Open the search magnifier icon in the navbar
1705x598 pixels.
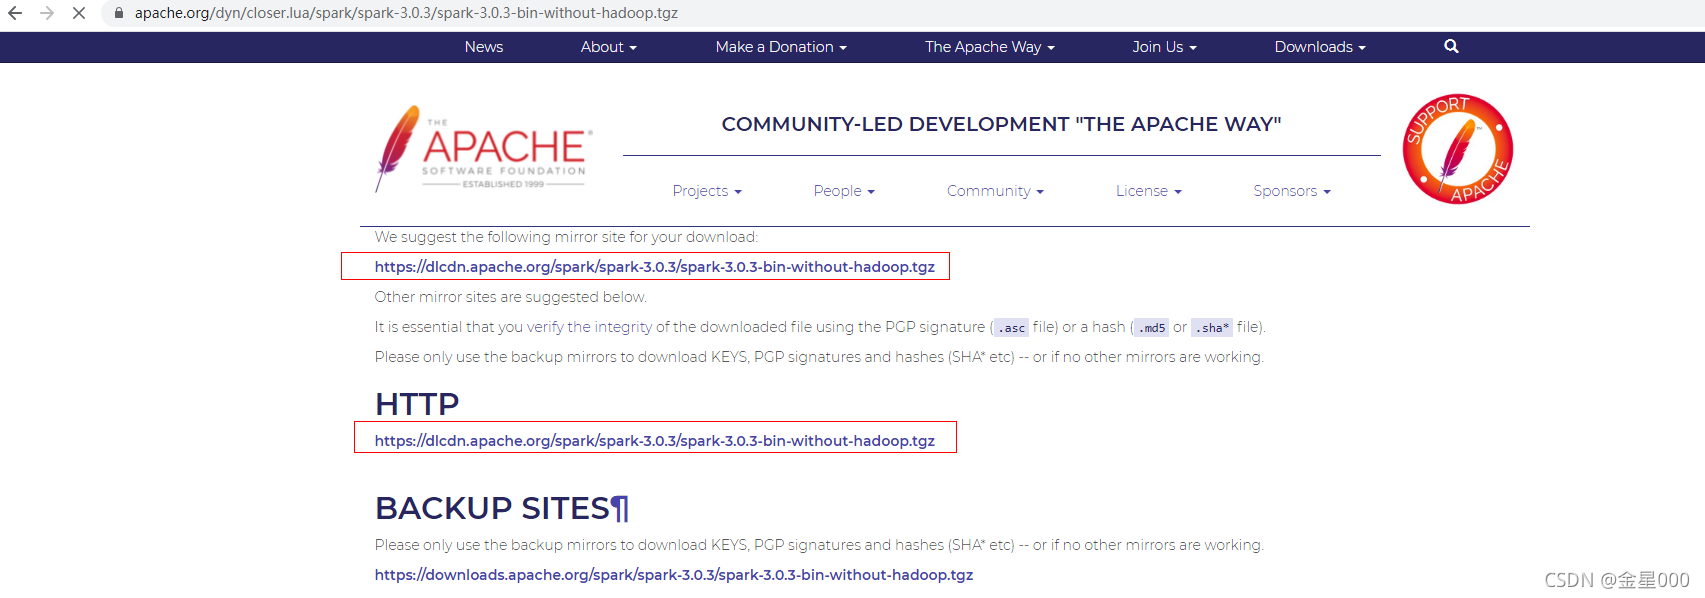pyautogui.click(x=1451, y=46)
